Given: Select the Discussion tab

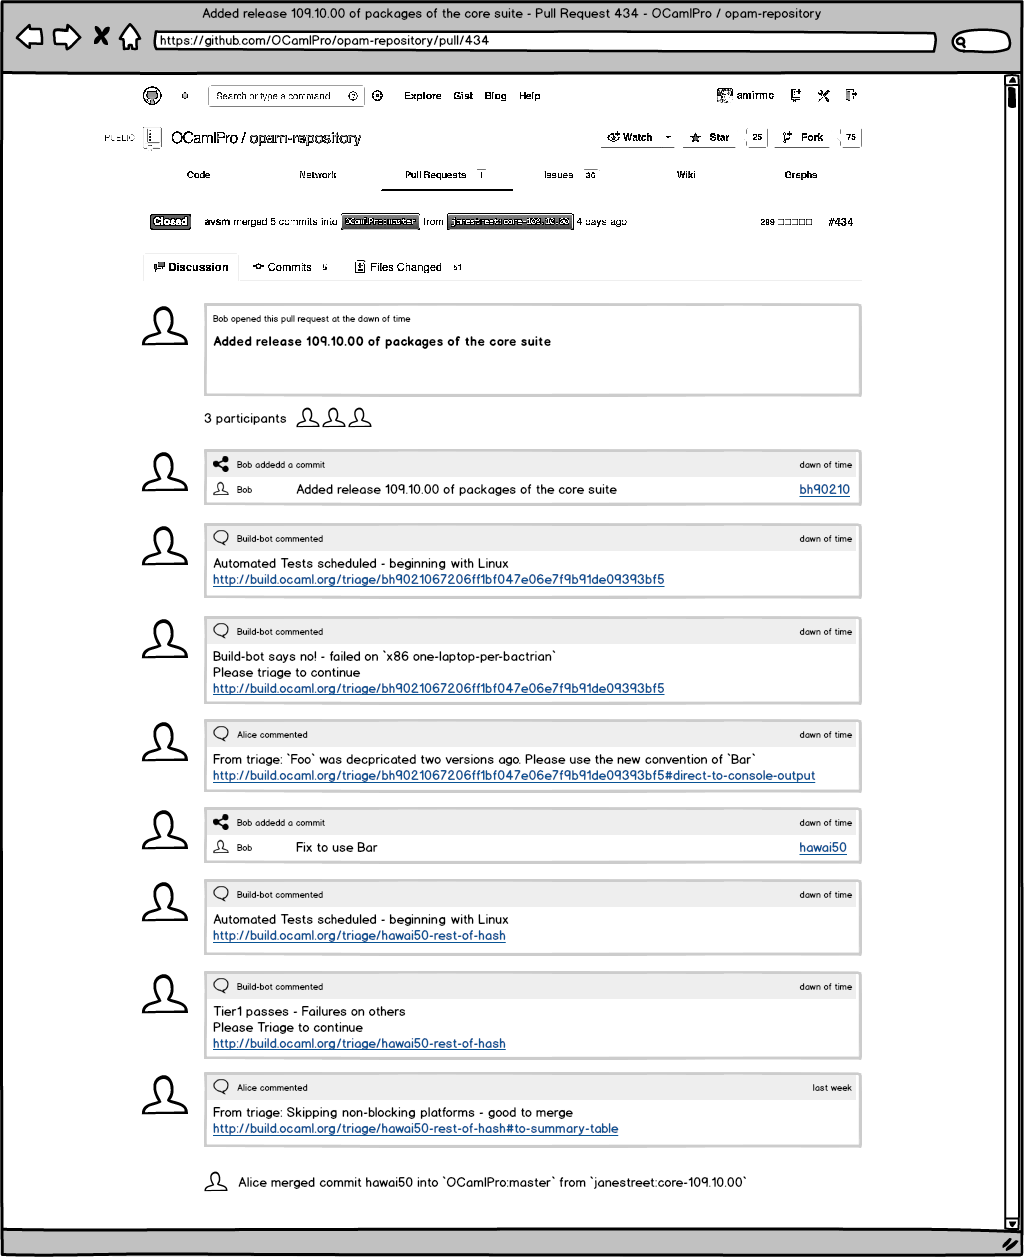Looking at the screenshot, I should tap(191, 267).
